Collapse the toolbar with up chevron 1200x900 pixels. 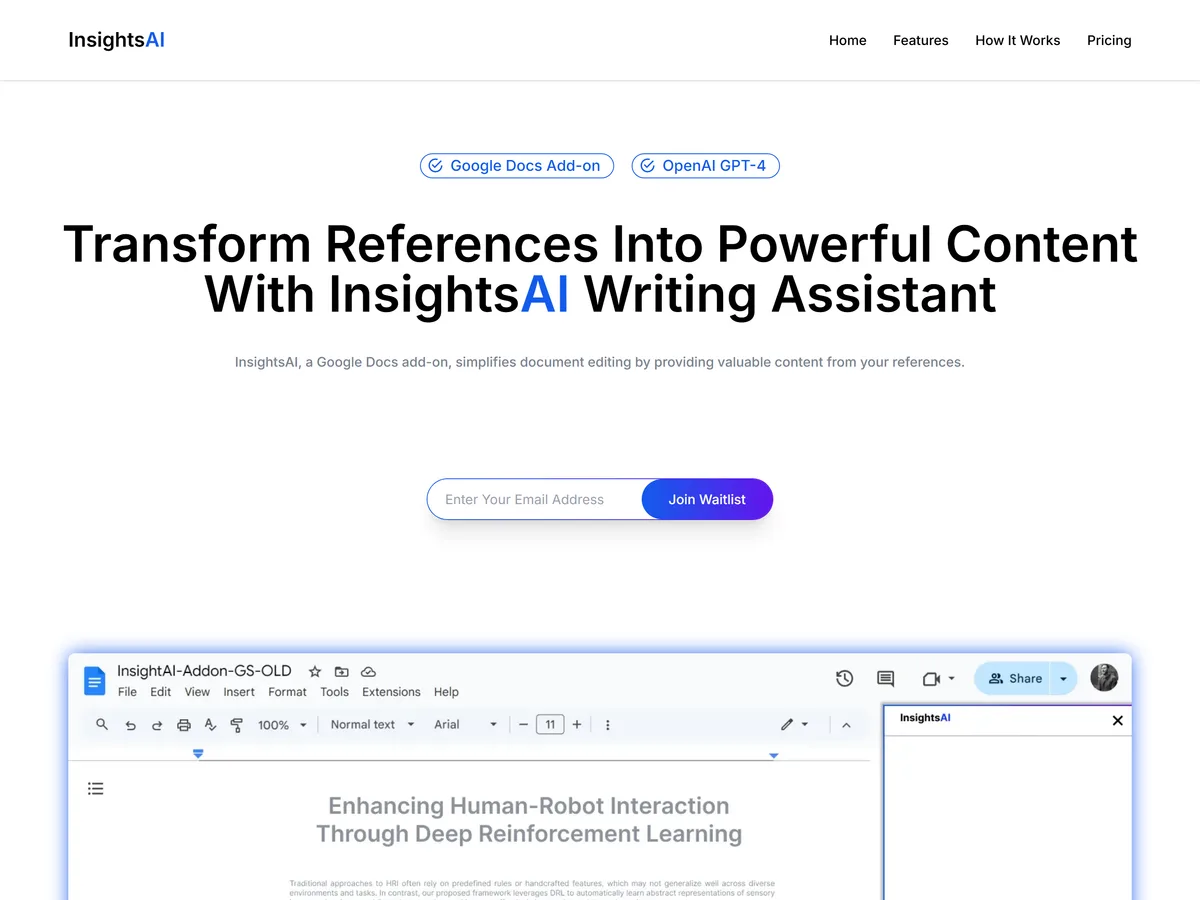click(x=846, y=725)
